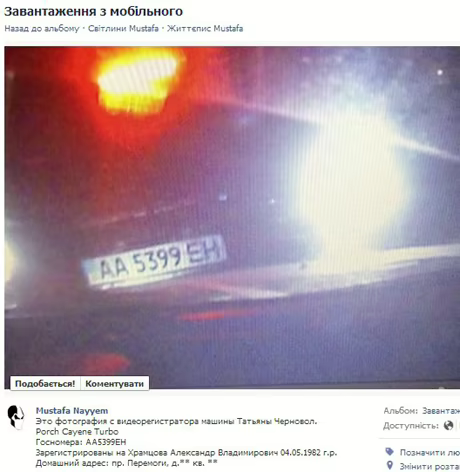Click the caption line mentioning Татьяны Черновол
Screen dimensions: 460x472
click(x=176, y=421)
